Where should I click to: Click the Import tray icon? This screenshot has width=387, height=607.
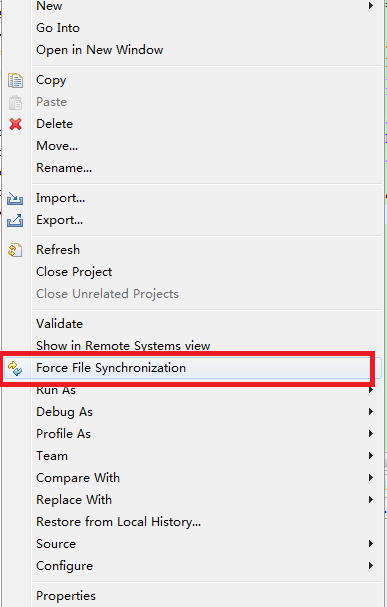tap(15, 198)
